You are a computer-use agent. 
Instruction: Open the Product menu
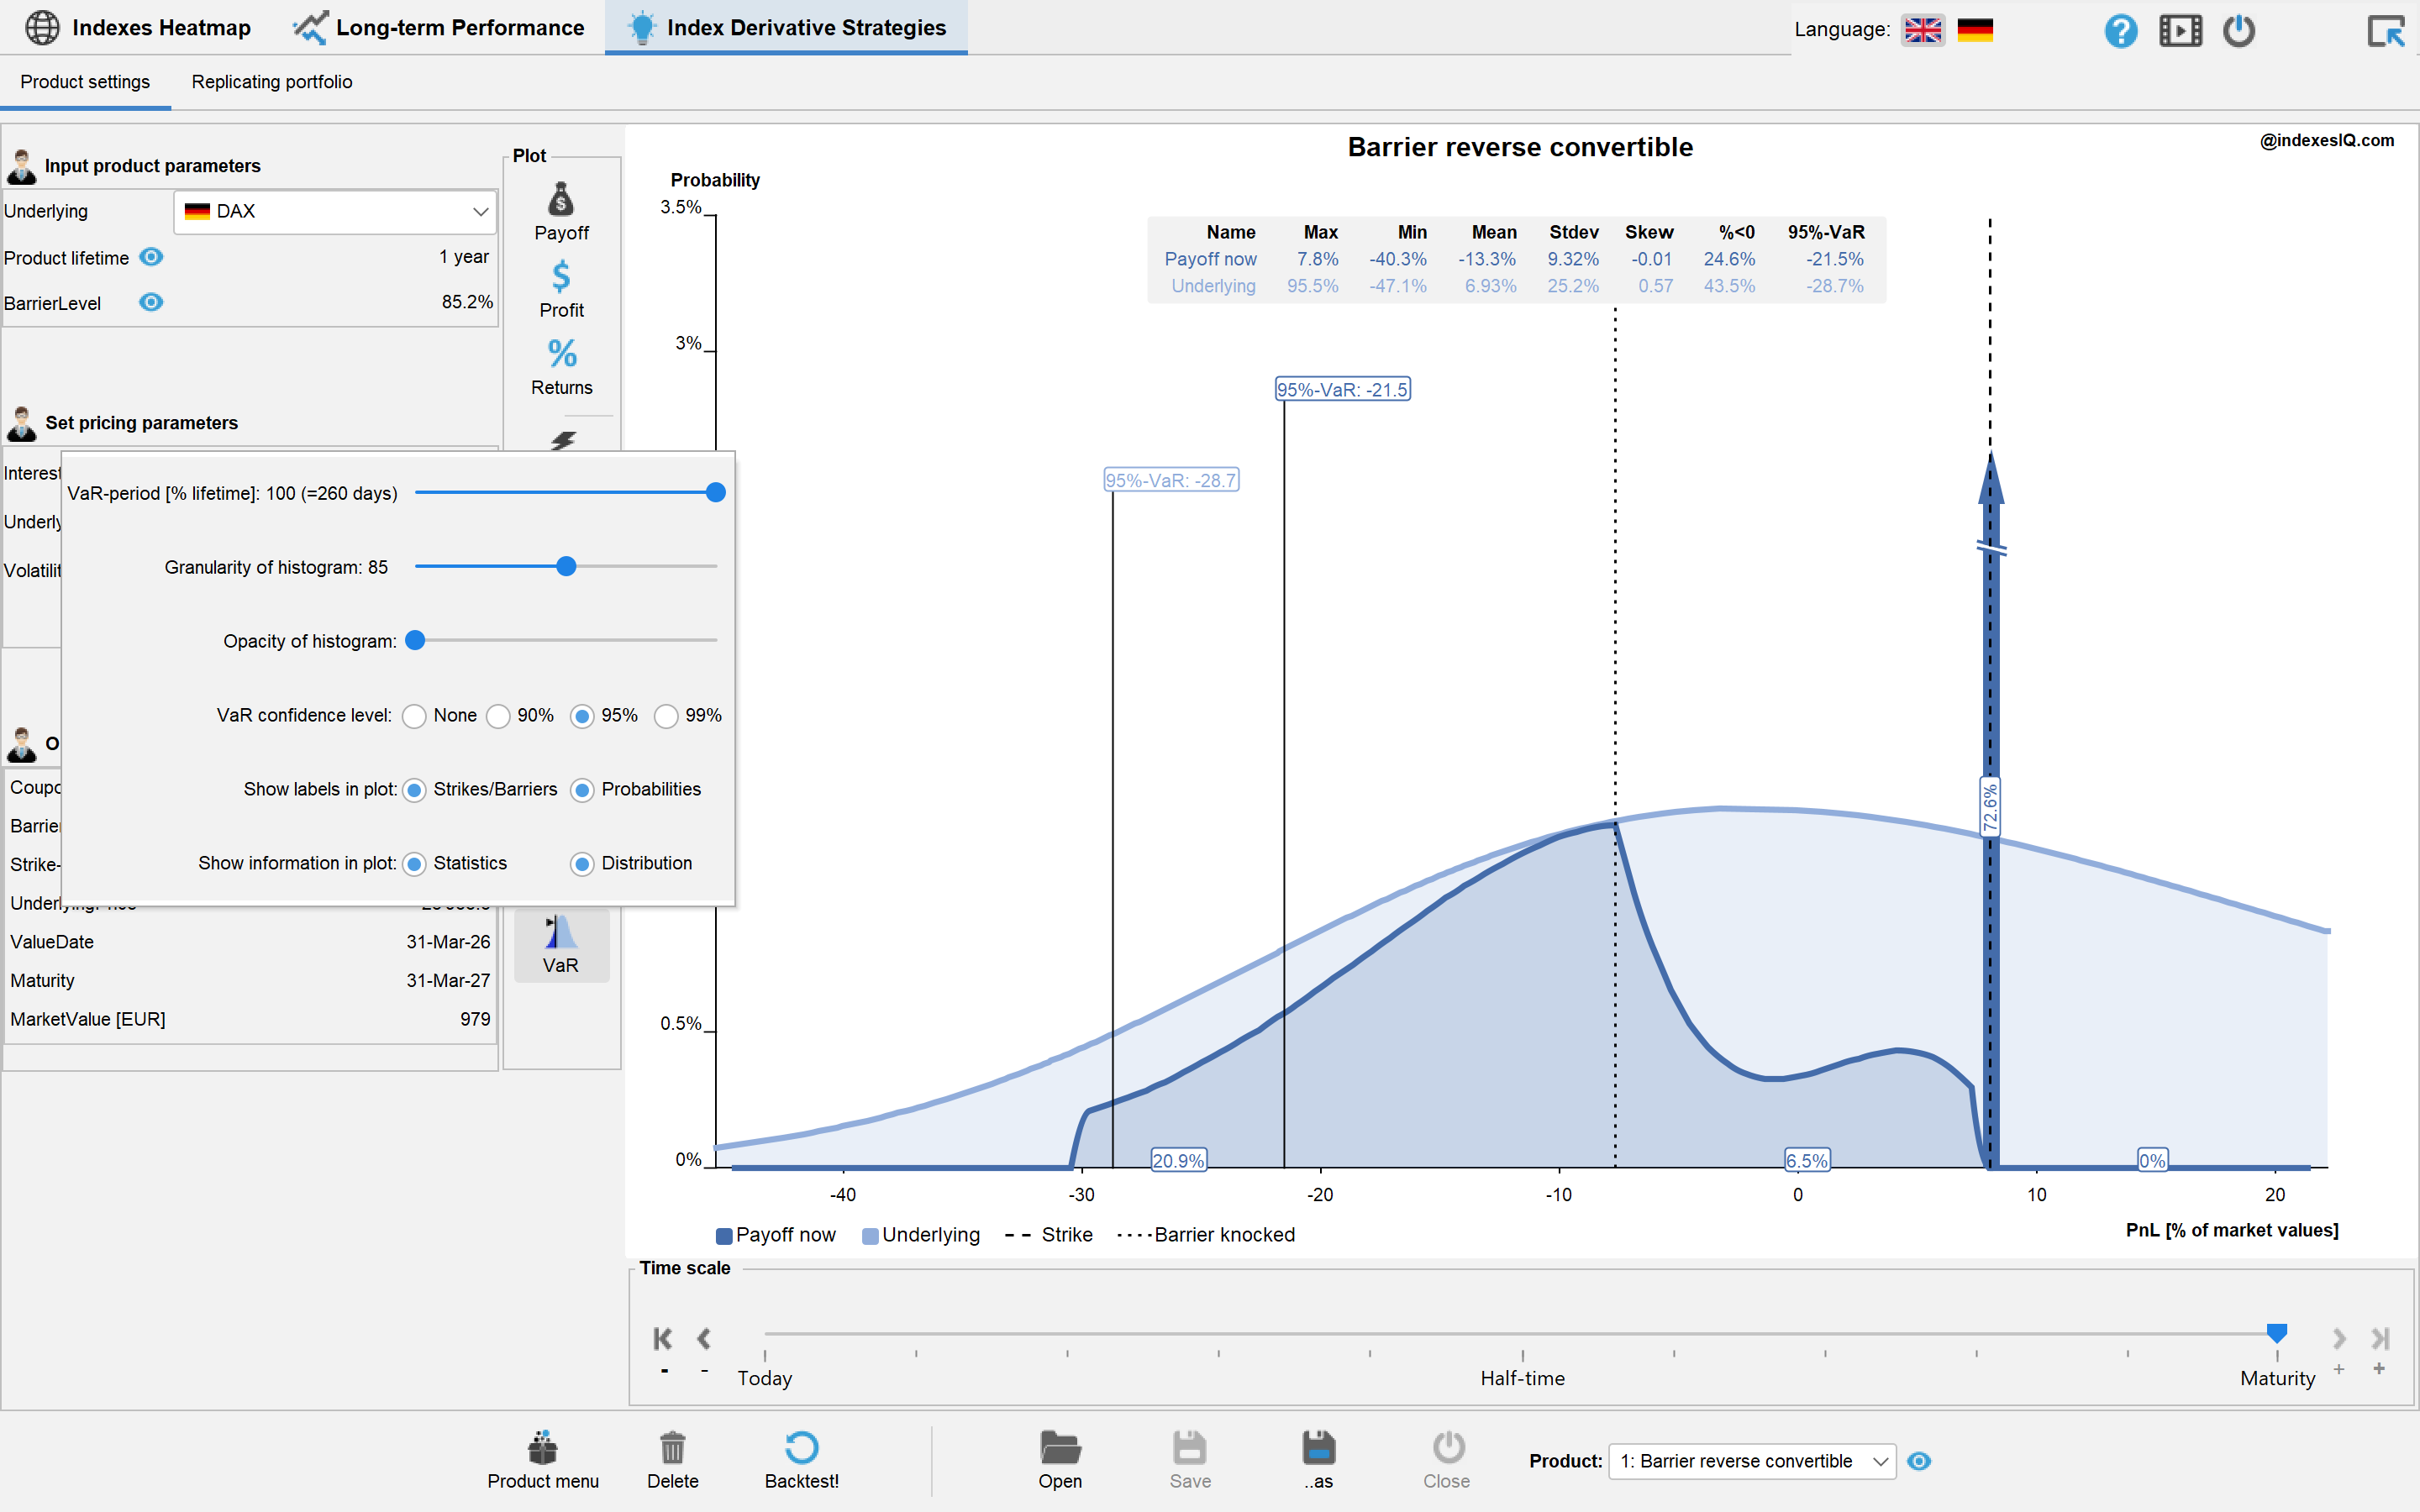[x=543, y=1460]
